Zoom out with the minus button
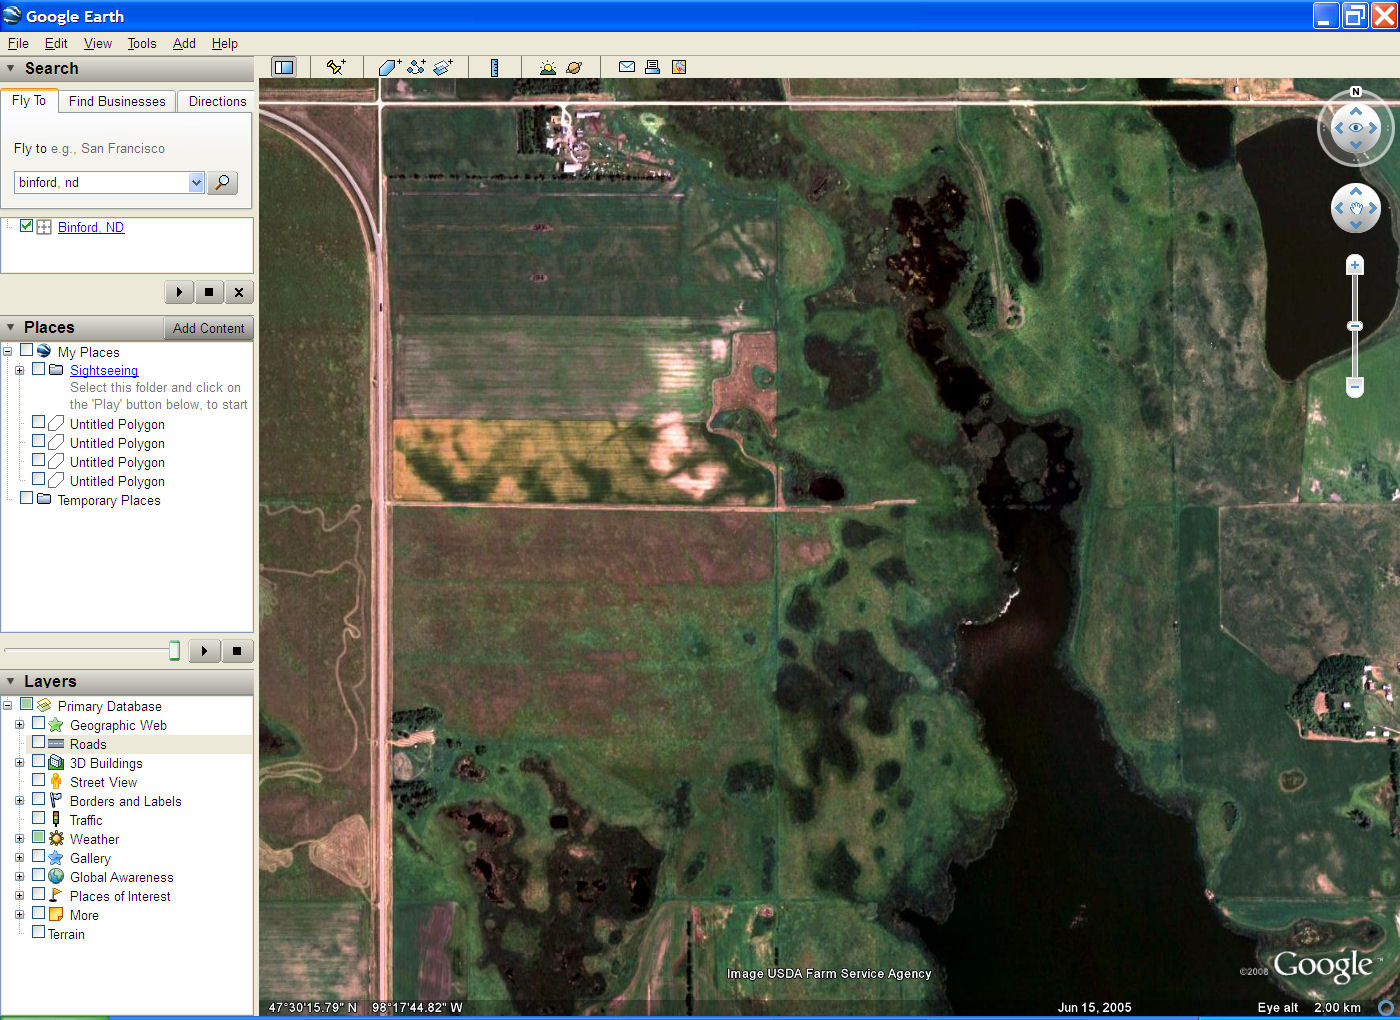This screenshot has height=1020, width=1400. click(1355, 386)
